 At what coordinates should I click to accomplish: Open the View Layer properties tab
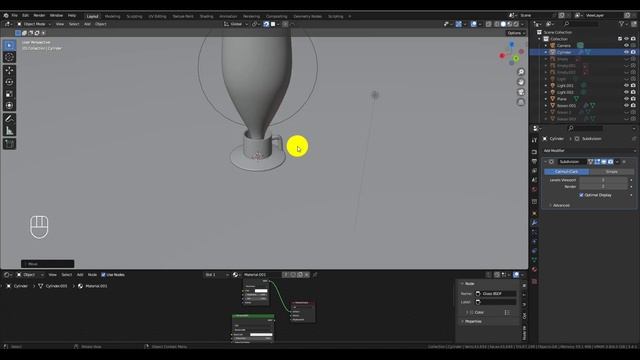(x=534, y=171)
